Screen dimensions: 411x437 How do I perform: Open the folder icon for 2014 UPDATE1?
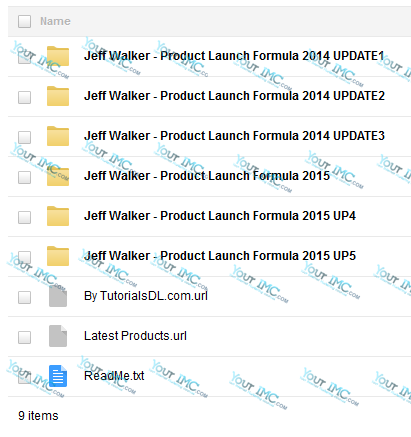[x=58, y=56]
